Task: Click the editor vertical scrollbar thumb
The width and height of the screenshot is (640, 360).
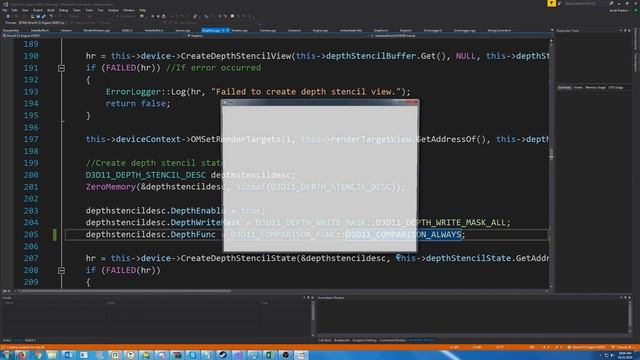Action: (551, 153)
